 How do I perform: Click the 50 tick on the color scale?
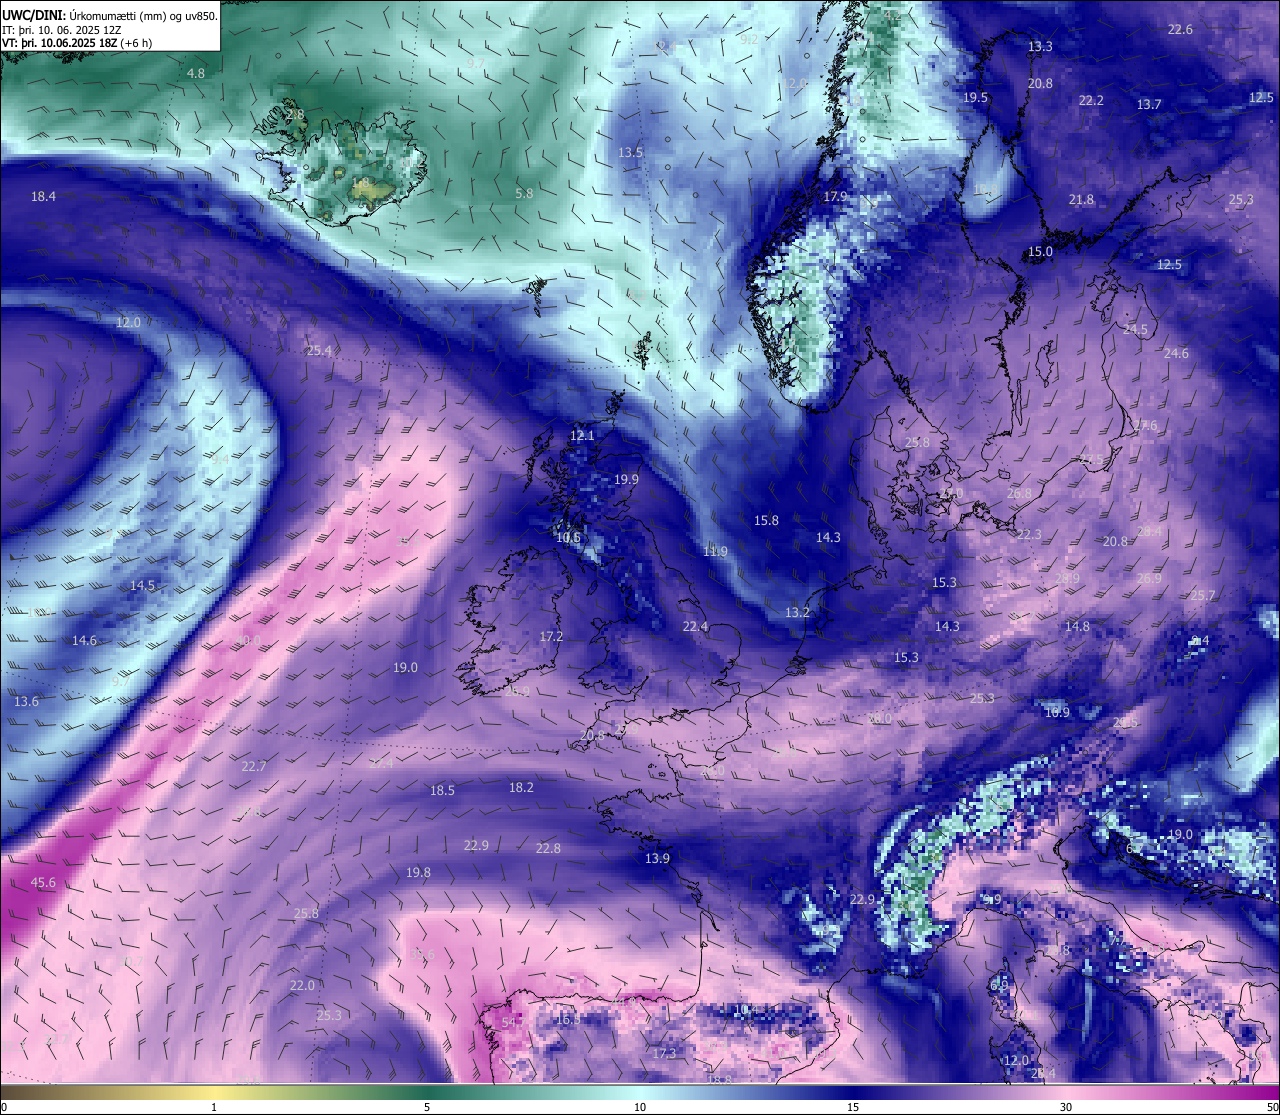coord(1272,1107)
